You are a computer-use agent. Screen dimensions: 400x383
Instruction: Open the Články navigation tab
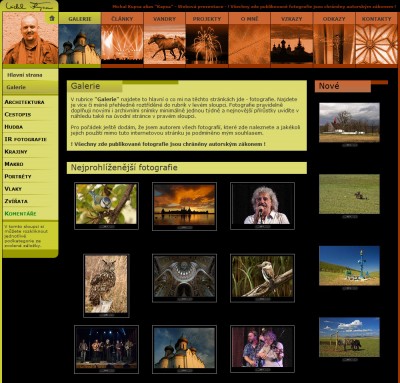tap(122, 19)
